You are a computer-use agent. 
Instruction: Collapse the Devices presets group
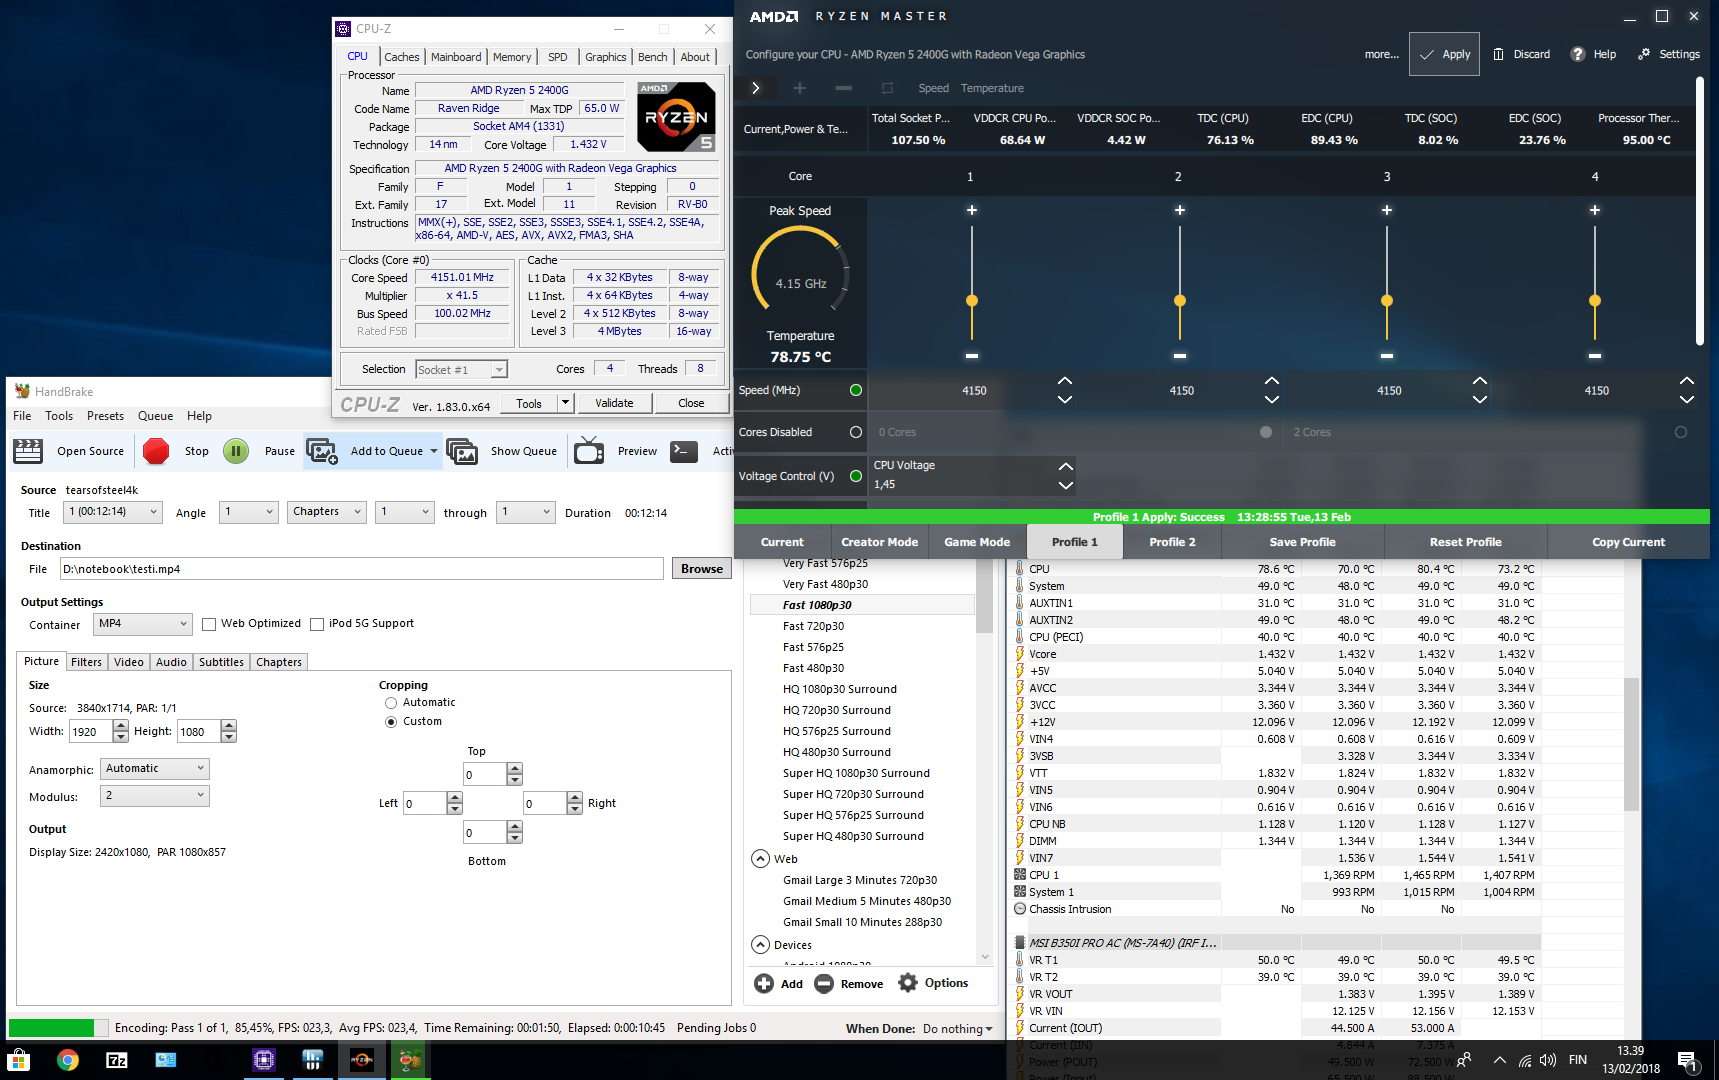pos(760,945)
